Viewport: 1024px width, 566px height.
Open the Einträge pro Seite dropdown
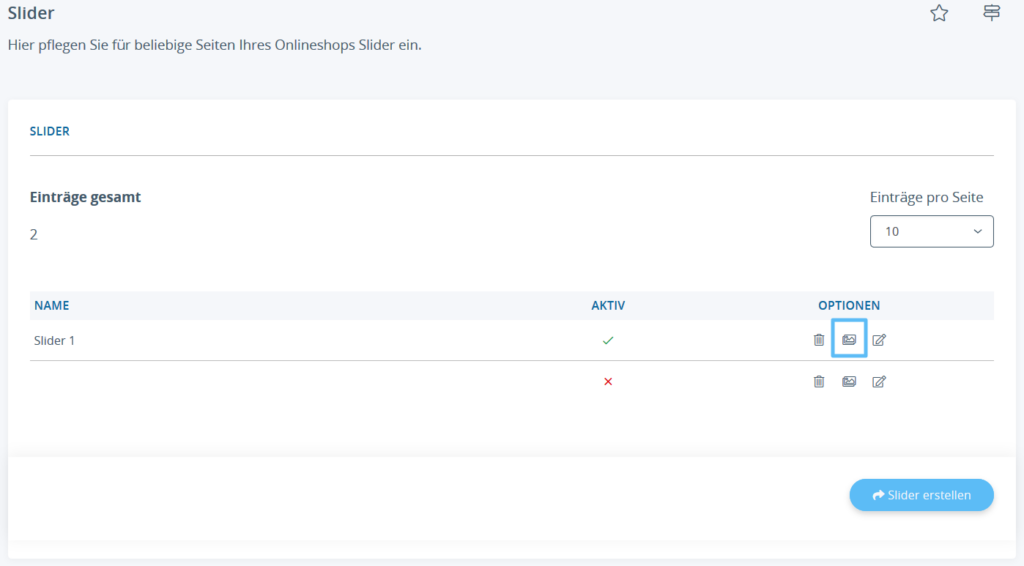click(931, 231)
